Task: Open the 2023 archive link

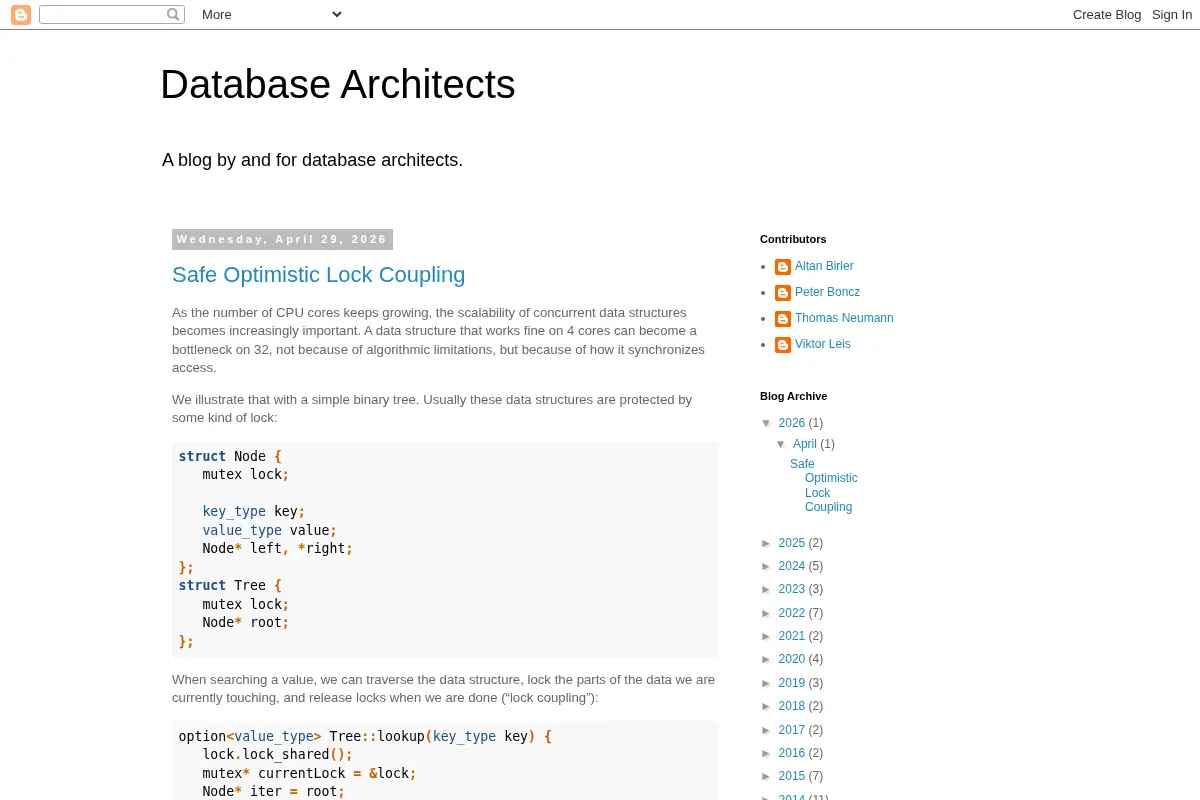Action: [792, 589]
